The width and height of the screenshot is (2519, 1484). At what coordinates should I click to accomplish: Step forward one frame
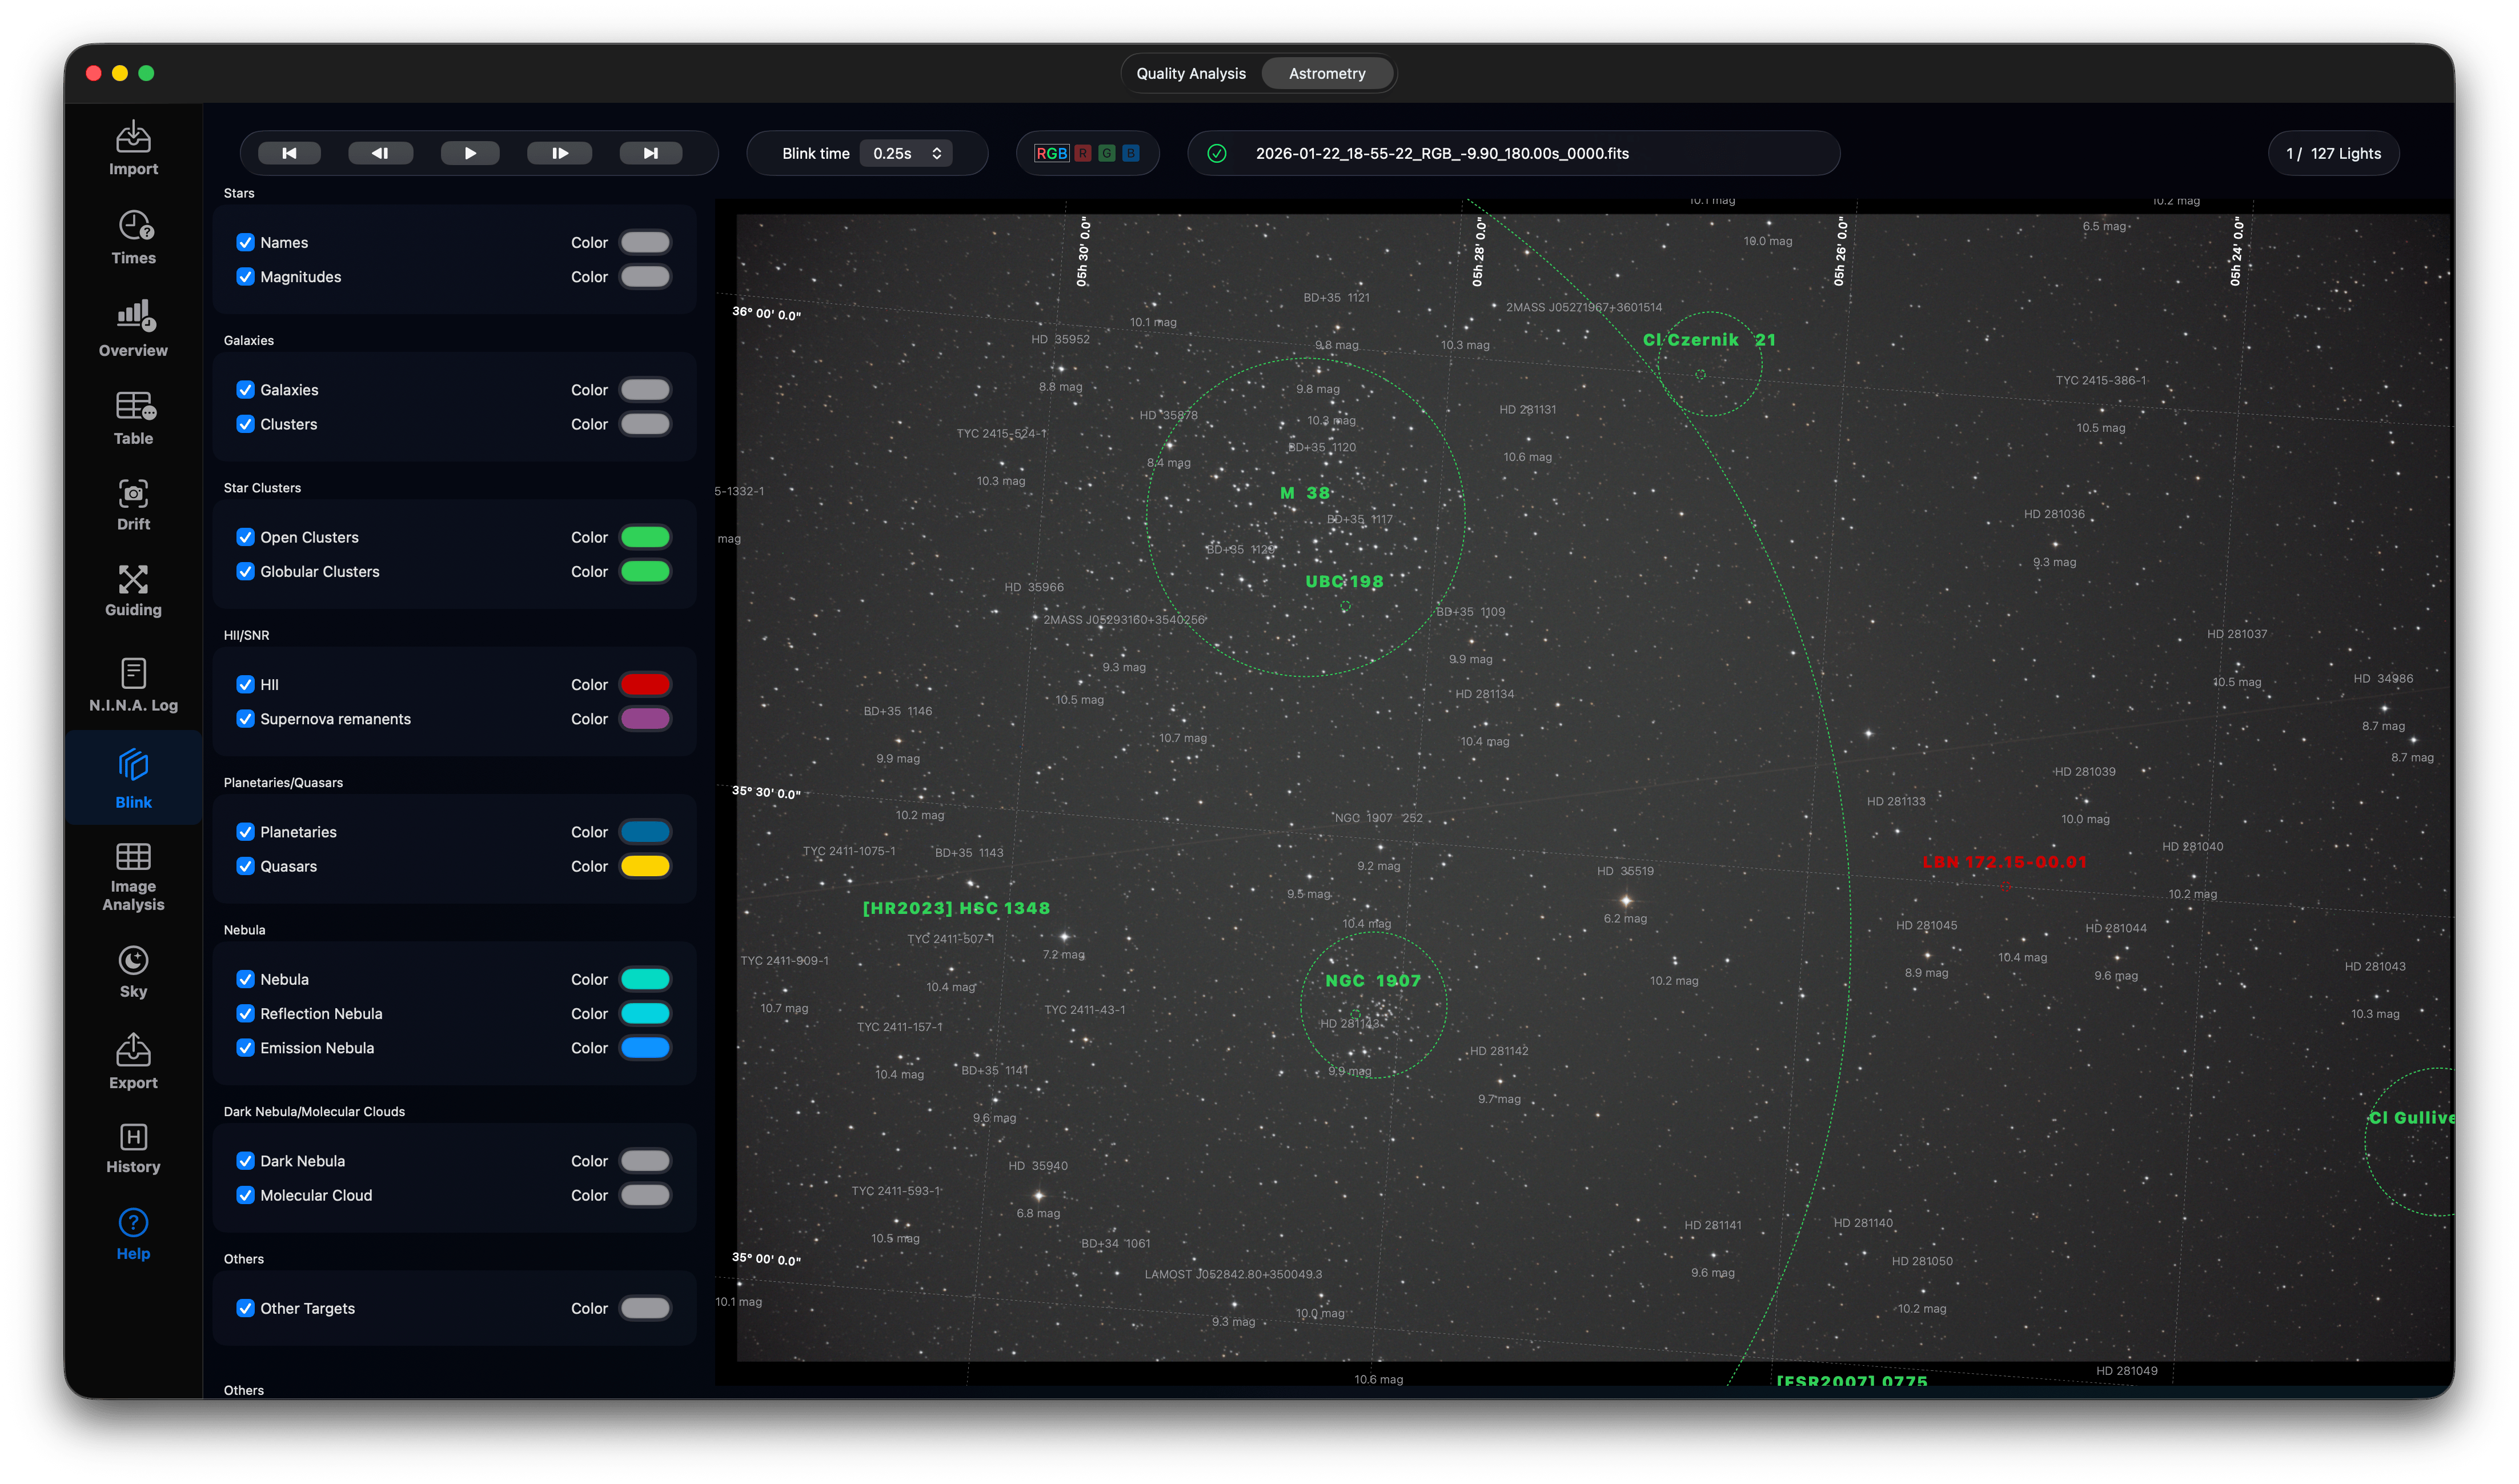point(560,153)
